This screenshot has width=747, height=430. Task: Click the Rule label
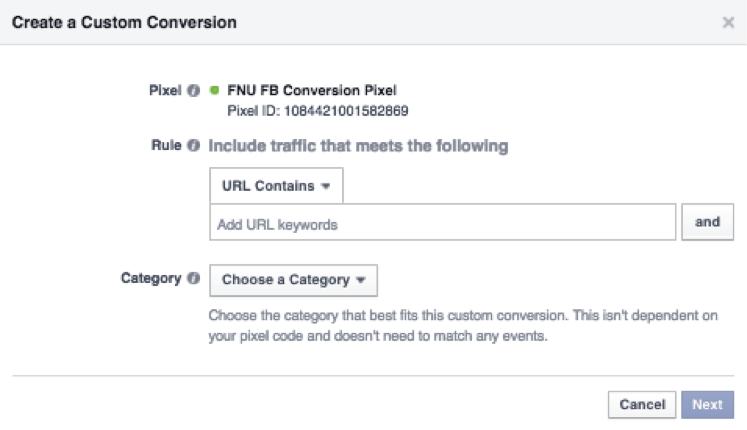(x=166, y=145)
